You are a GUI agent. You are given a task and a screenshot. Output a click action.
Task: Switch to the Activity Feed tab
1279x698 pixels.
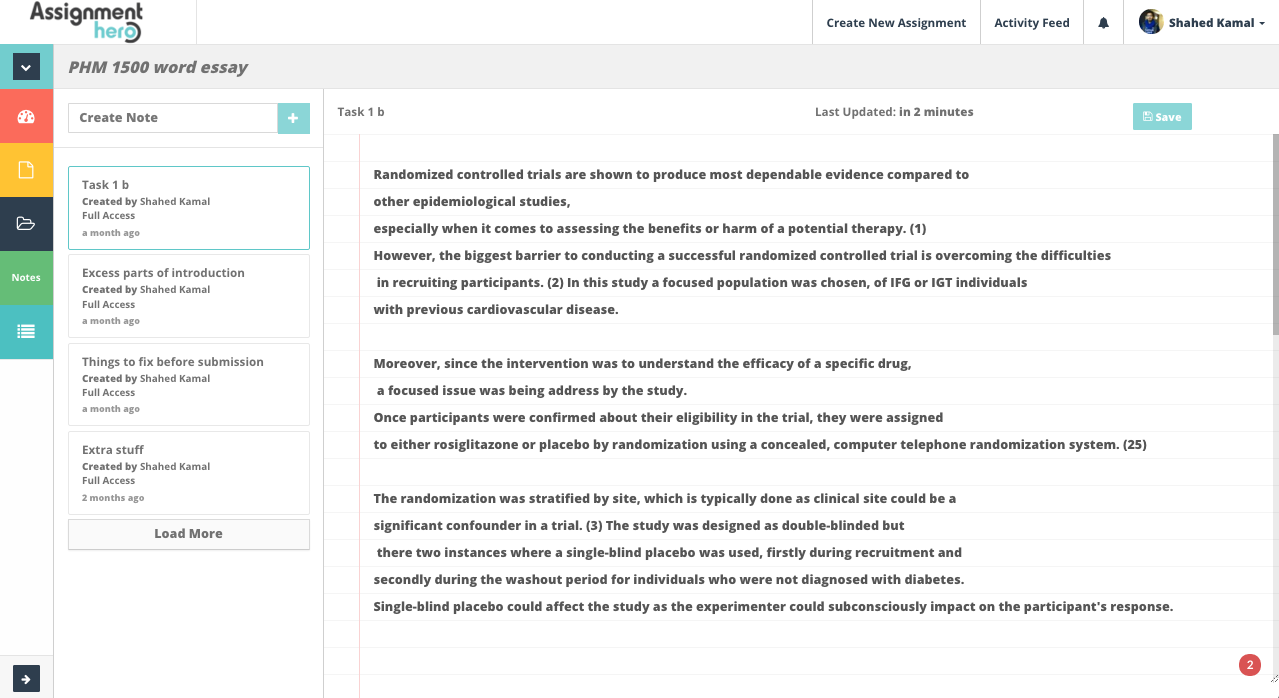1031,22
